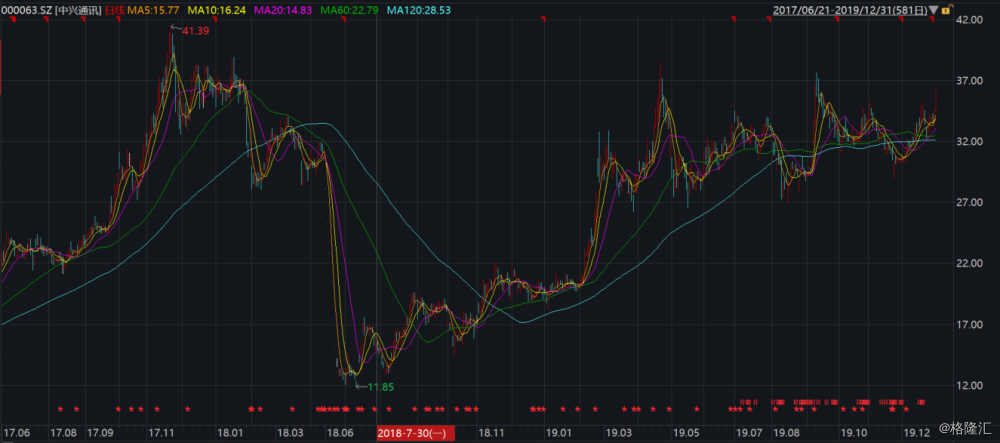Click the MA10:16.24 indicator label
The image size is (1000, 443).
point(217,11)
